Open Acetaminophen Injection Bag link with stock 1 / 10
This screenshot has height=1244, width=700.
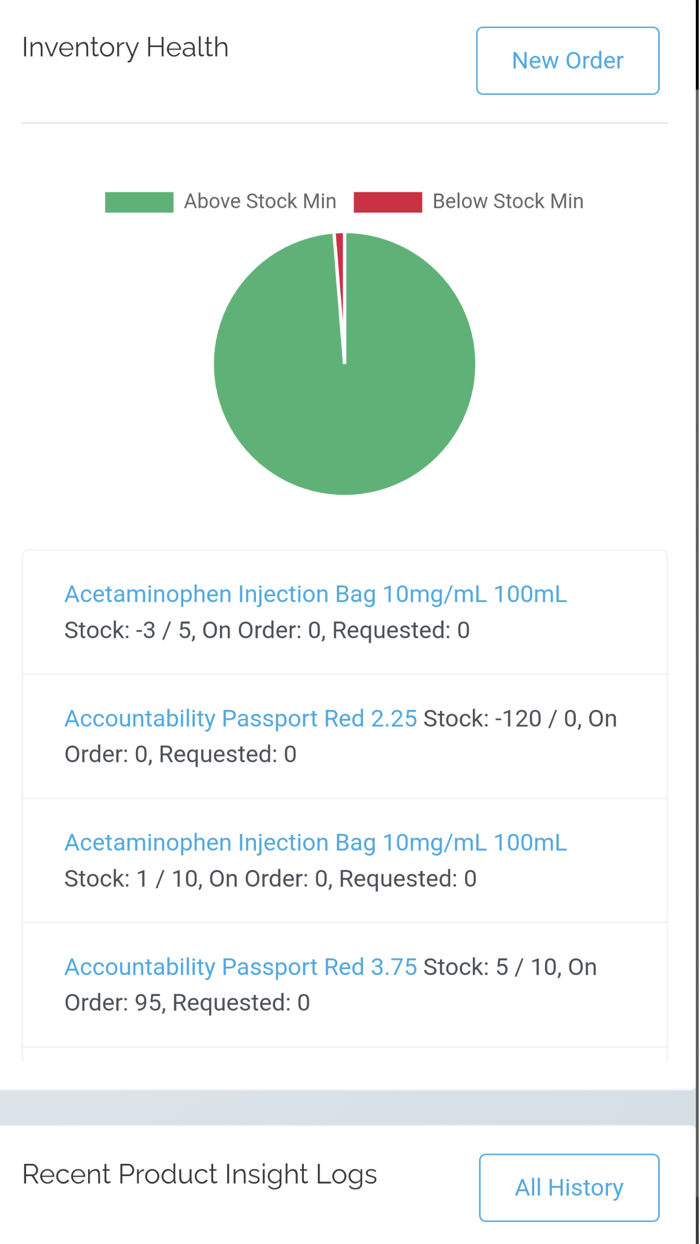pos(315,843)
